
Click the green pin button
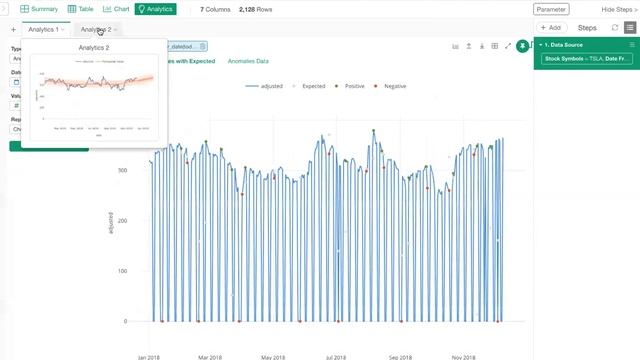click(522, 46)
